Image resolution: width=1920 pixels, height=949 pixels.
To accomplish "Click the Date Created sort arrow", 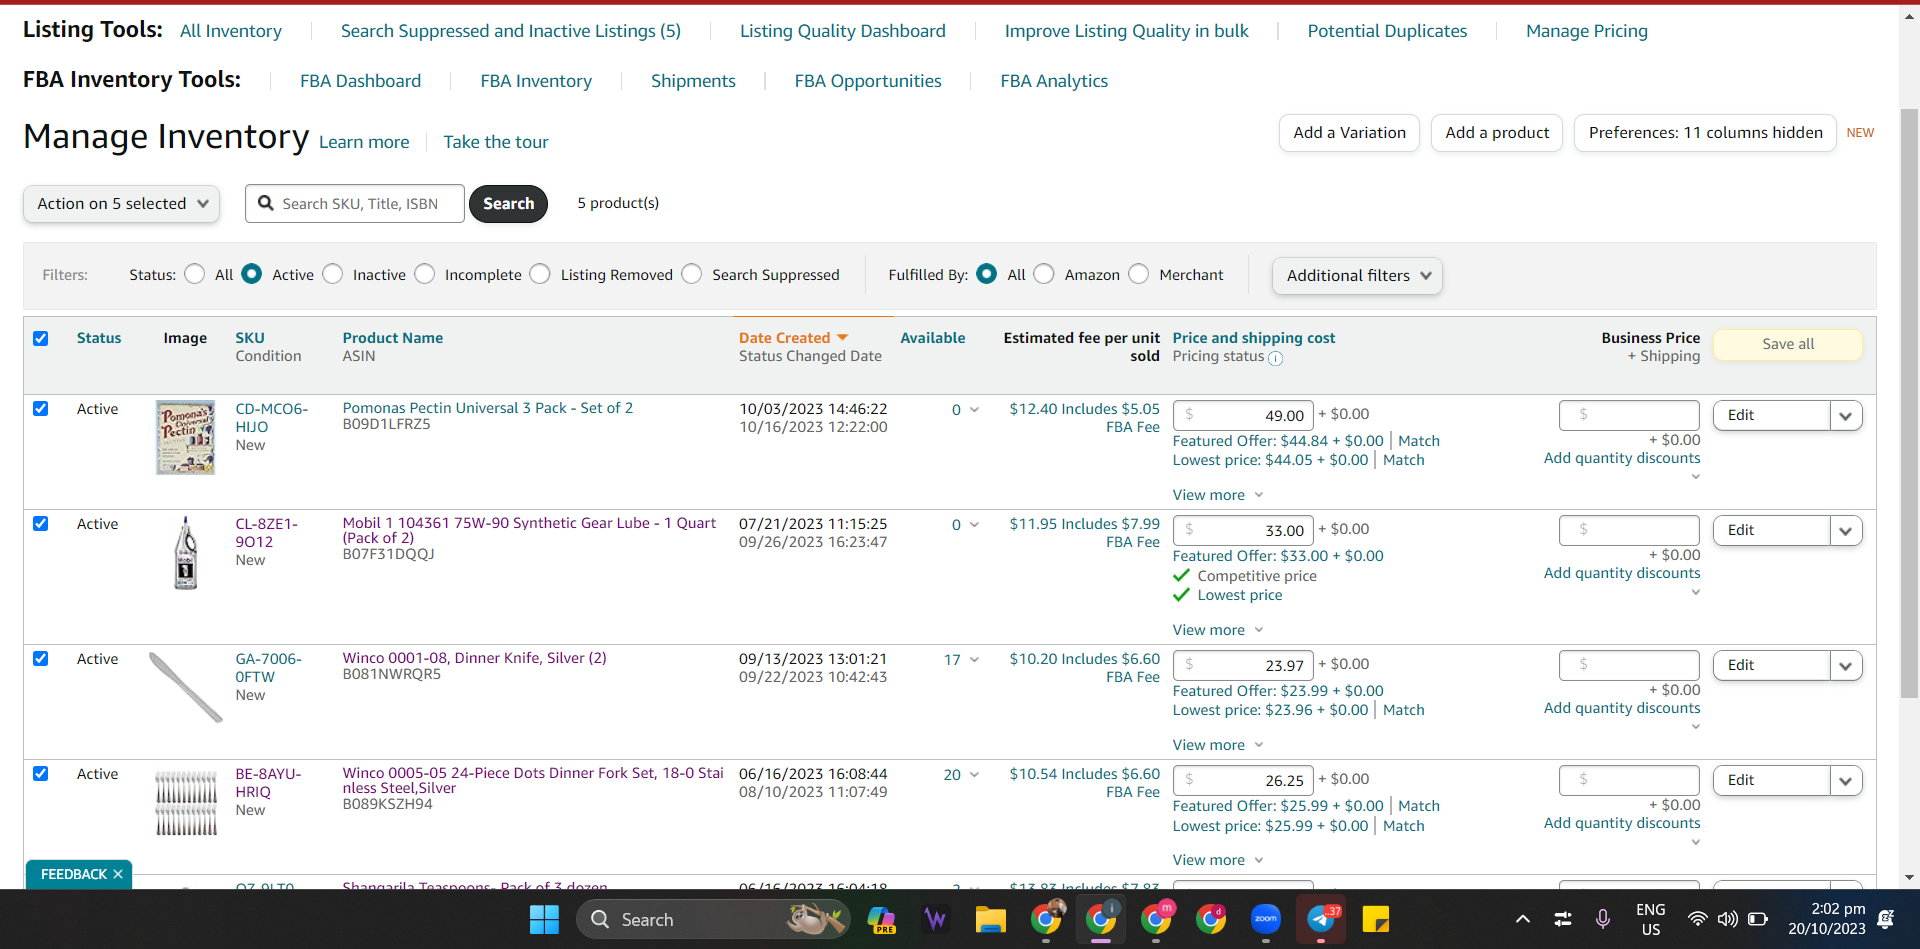I will point(842,338).
